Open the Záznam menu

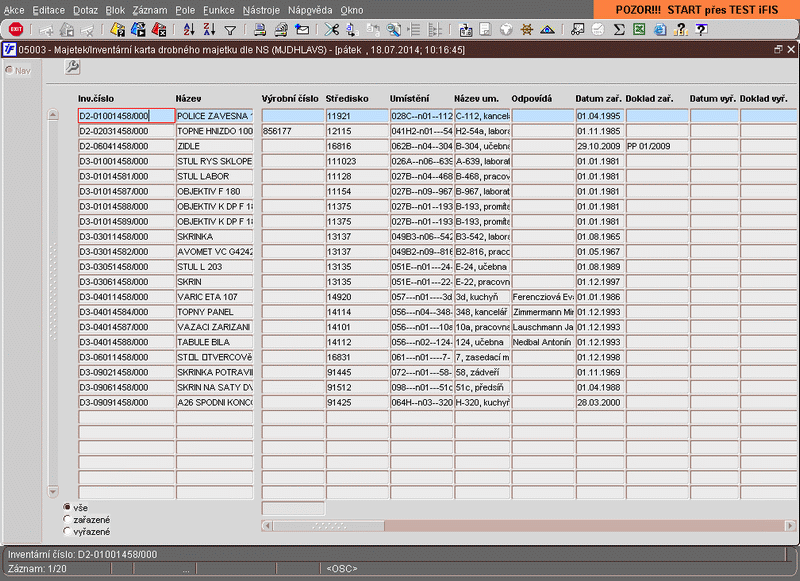point(149,10)
